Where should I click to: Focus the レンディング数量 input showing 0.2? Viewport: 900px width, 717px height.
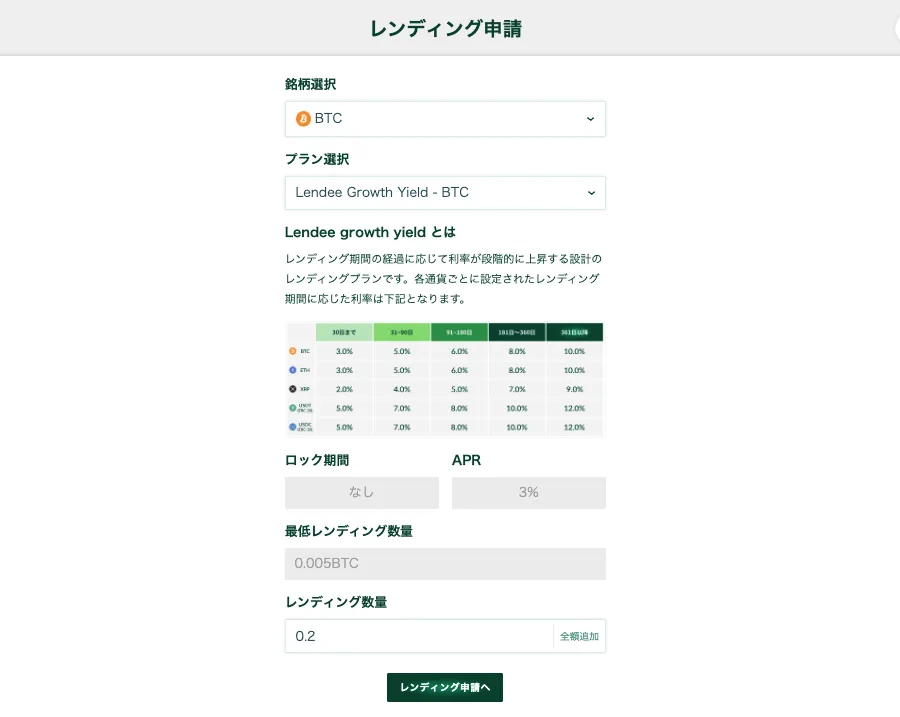pyautogui.click(x=419, y=636)
